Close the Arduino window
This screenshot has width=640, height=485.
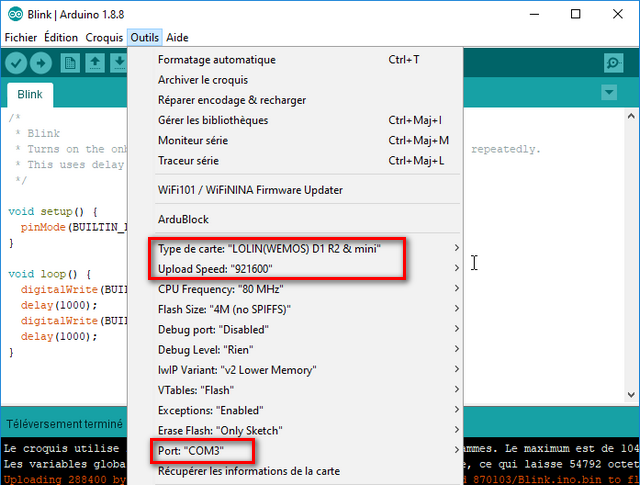tap(618, 14)
